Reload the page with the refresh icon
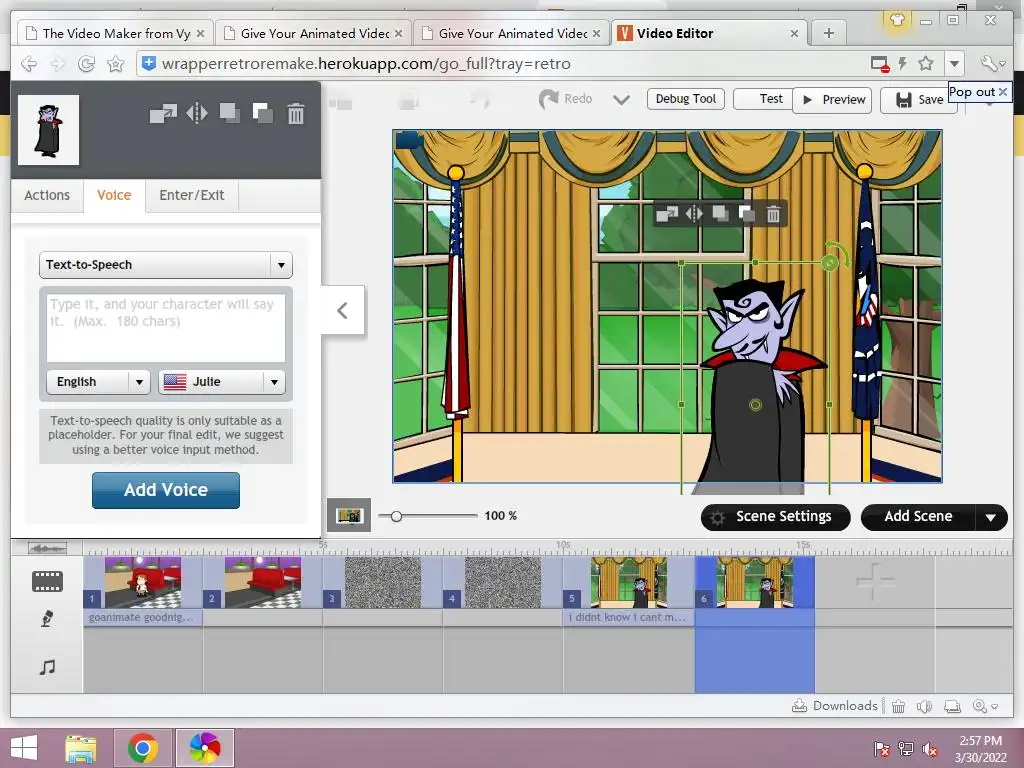The width and height of the screenshot is (1024, 768). pyautogui.click(x=86, y=63)
